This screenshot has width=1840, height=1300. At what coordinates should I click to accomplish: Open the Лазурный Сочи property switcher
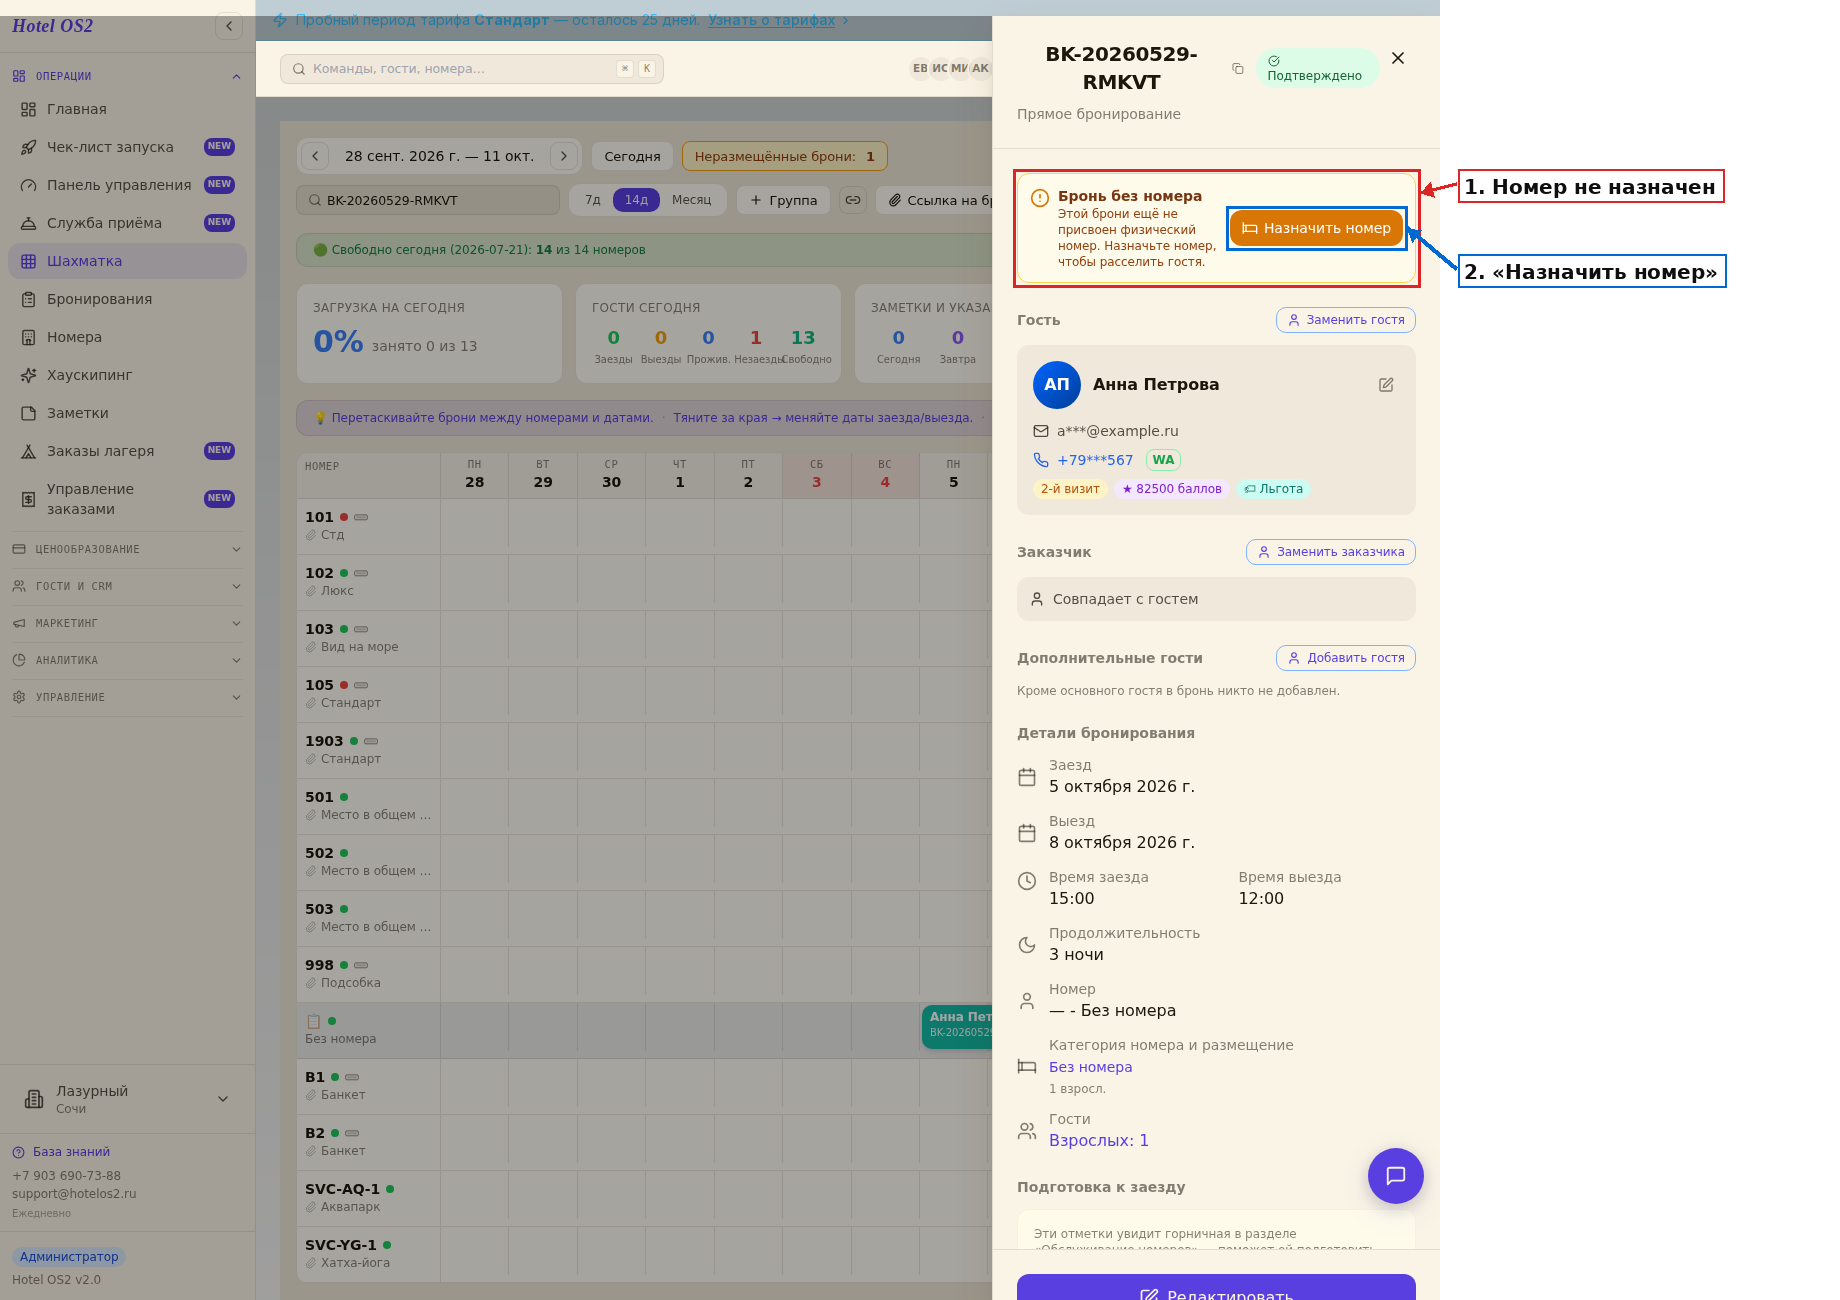(127, 1099)
